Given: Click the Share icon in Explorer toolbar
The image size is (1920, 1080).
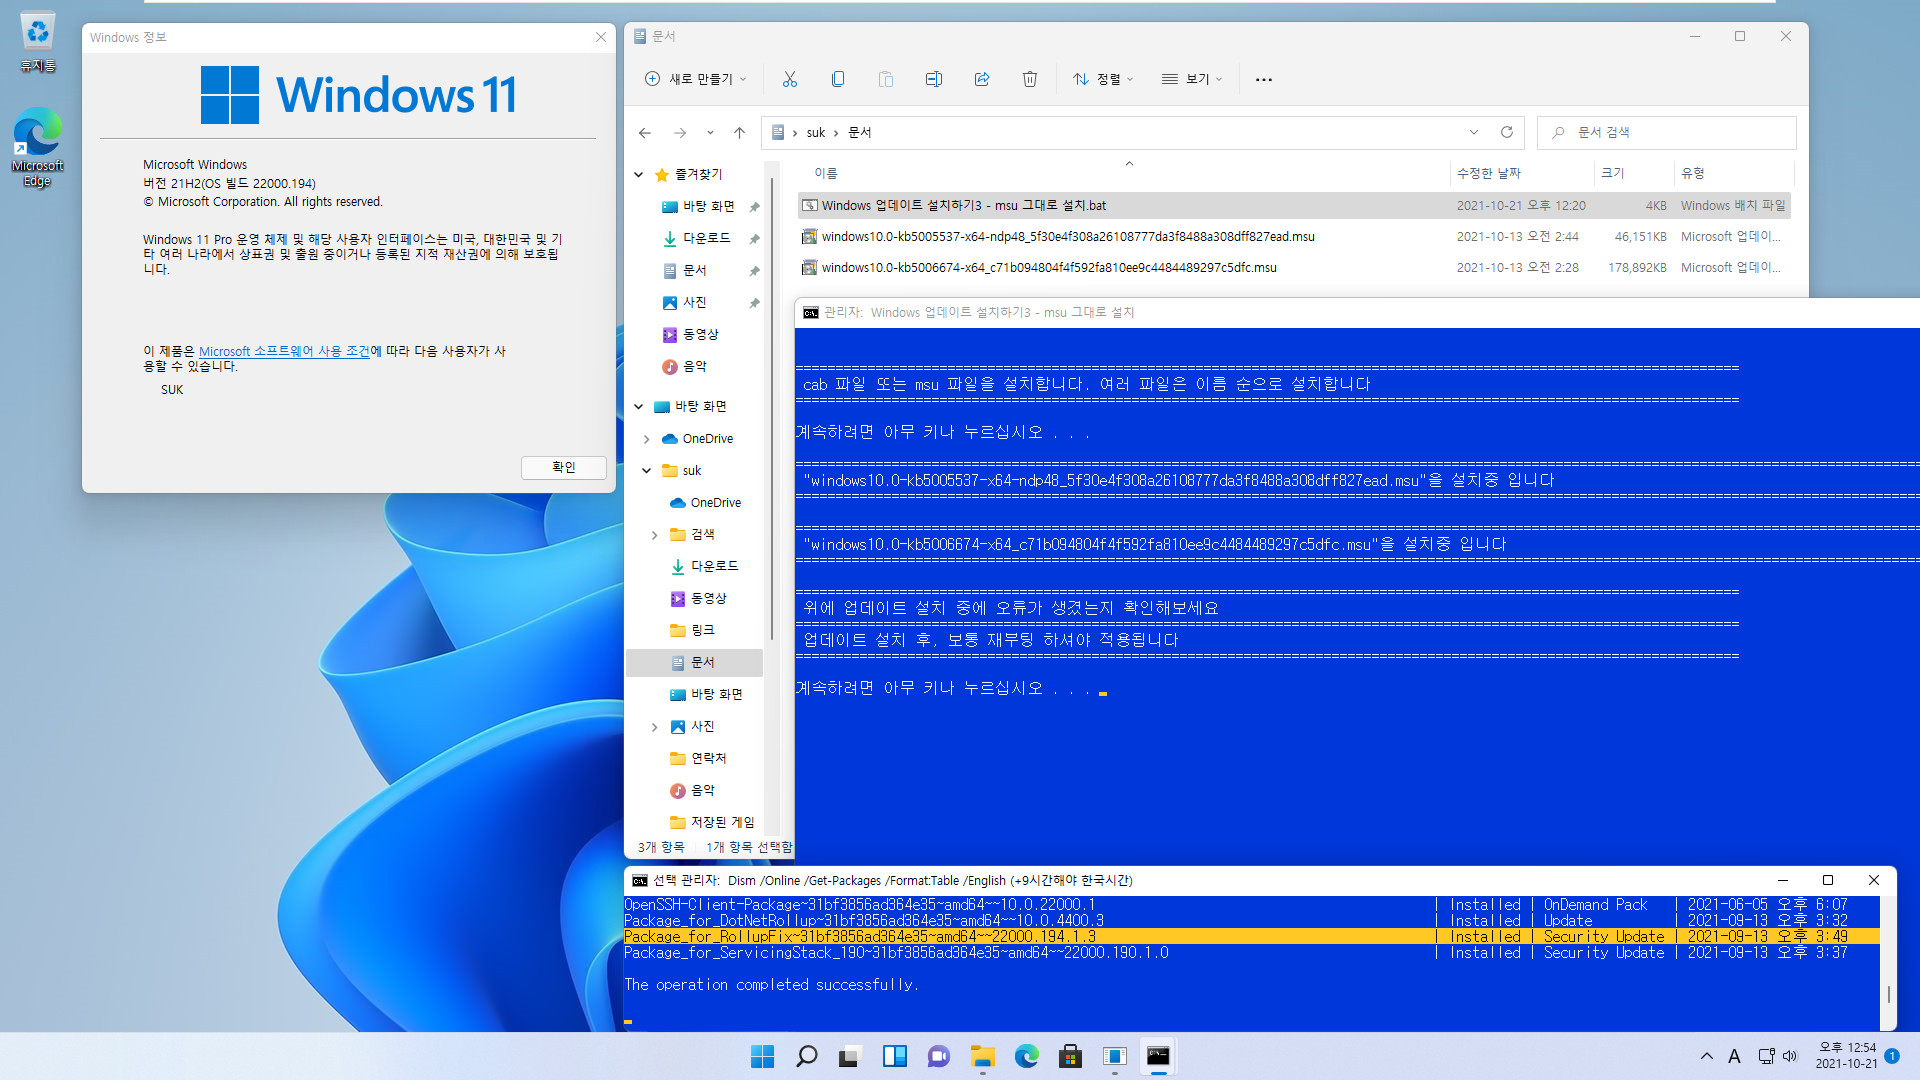Looking at the screenshot, I should (x=981, y=79).
